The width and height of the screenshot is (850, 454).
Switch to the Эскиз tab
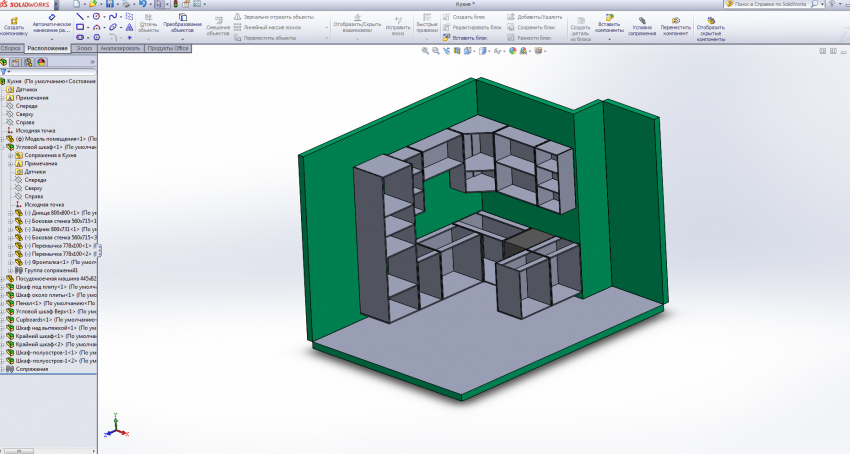click(84, 48)
